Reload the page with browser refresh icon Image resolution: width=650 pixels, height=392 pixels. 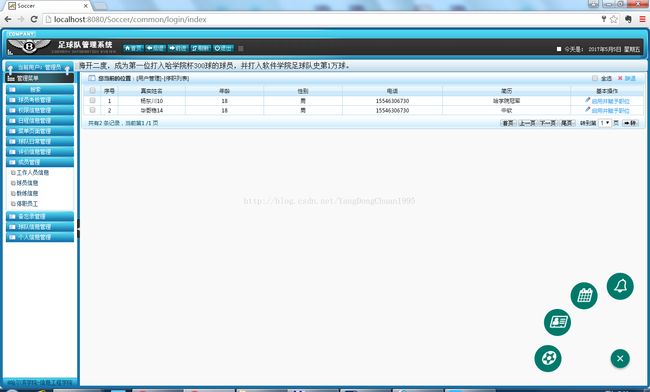coord(34,19)
